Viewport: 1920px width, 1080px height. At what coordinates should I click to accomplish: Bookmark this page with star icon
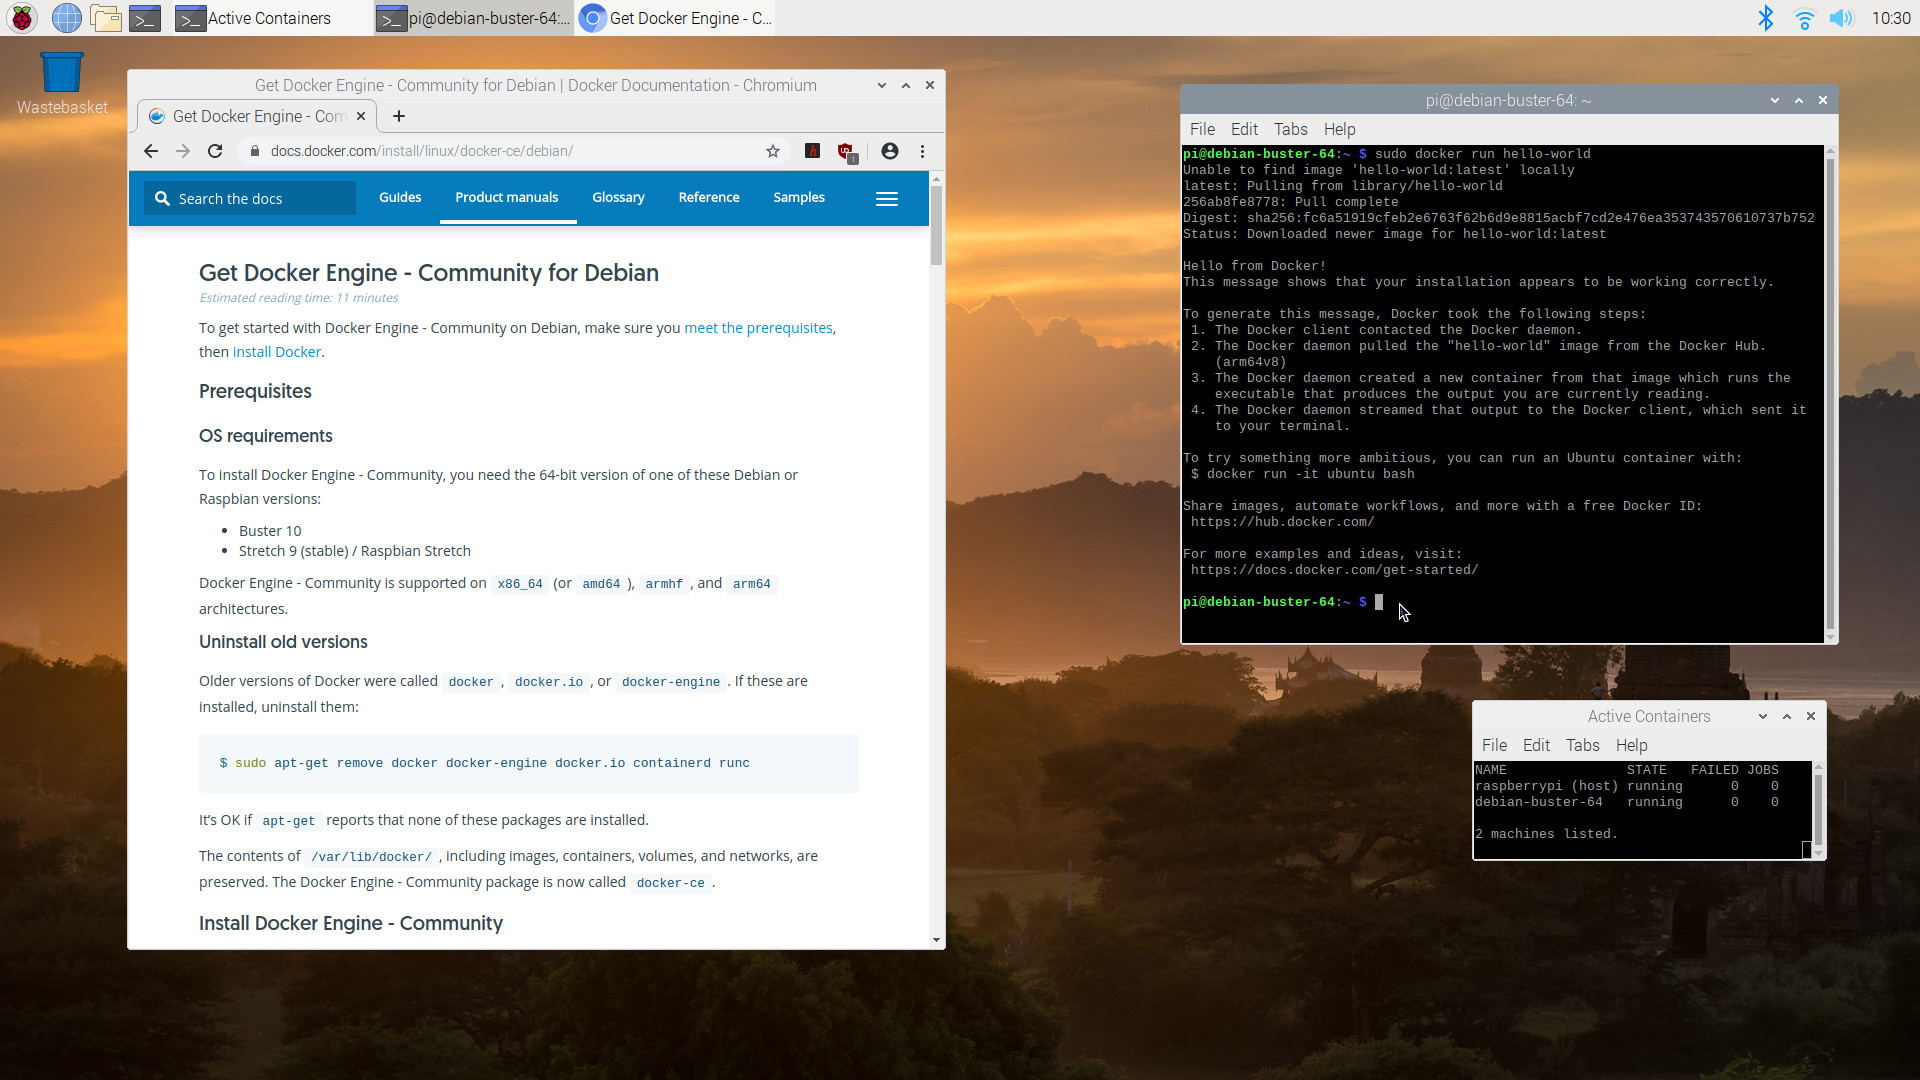coord(773,151)
